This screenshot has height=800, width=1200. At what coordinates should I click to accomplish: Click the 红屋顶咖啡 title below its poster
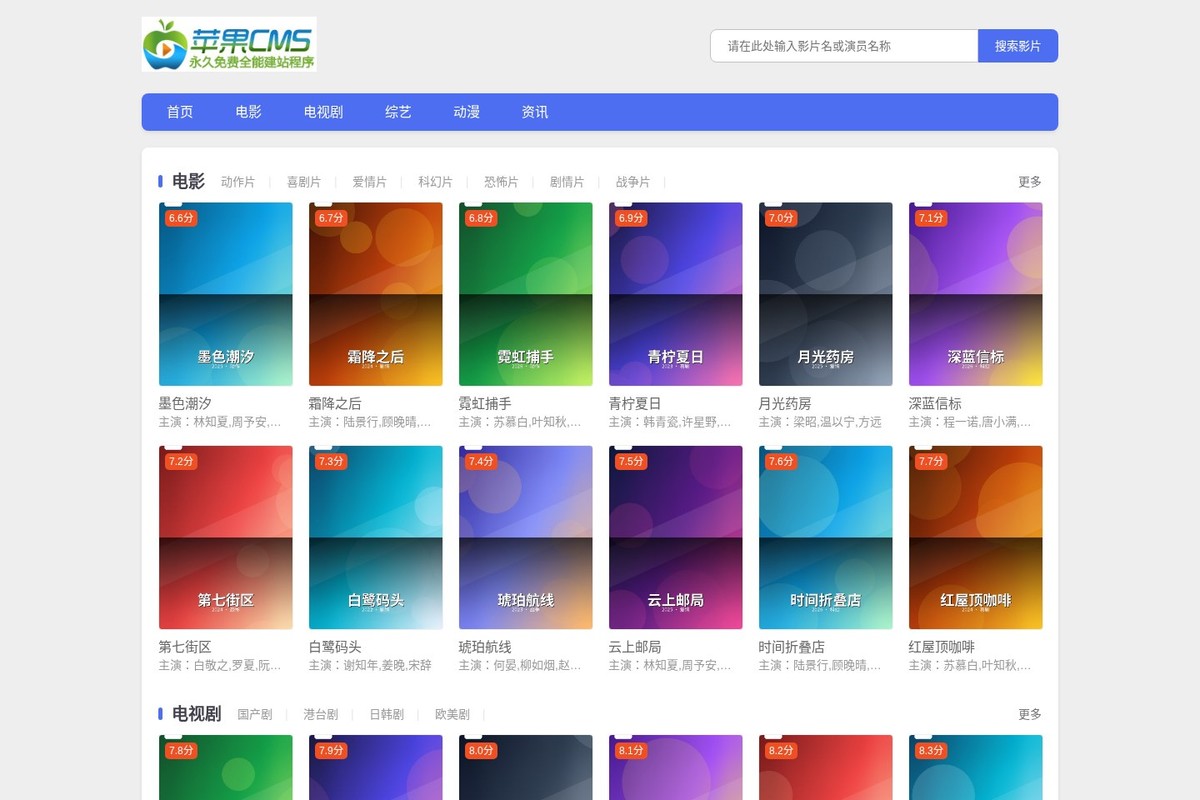pyautogui.click(x=942, y=647)
